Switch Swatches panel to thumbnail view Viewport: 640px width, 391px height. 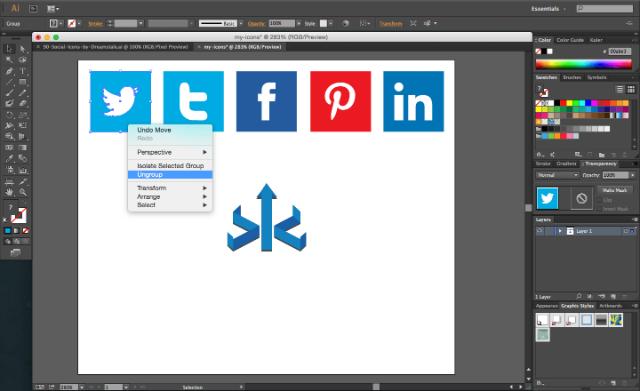click(631, 89)
